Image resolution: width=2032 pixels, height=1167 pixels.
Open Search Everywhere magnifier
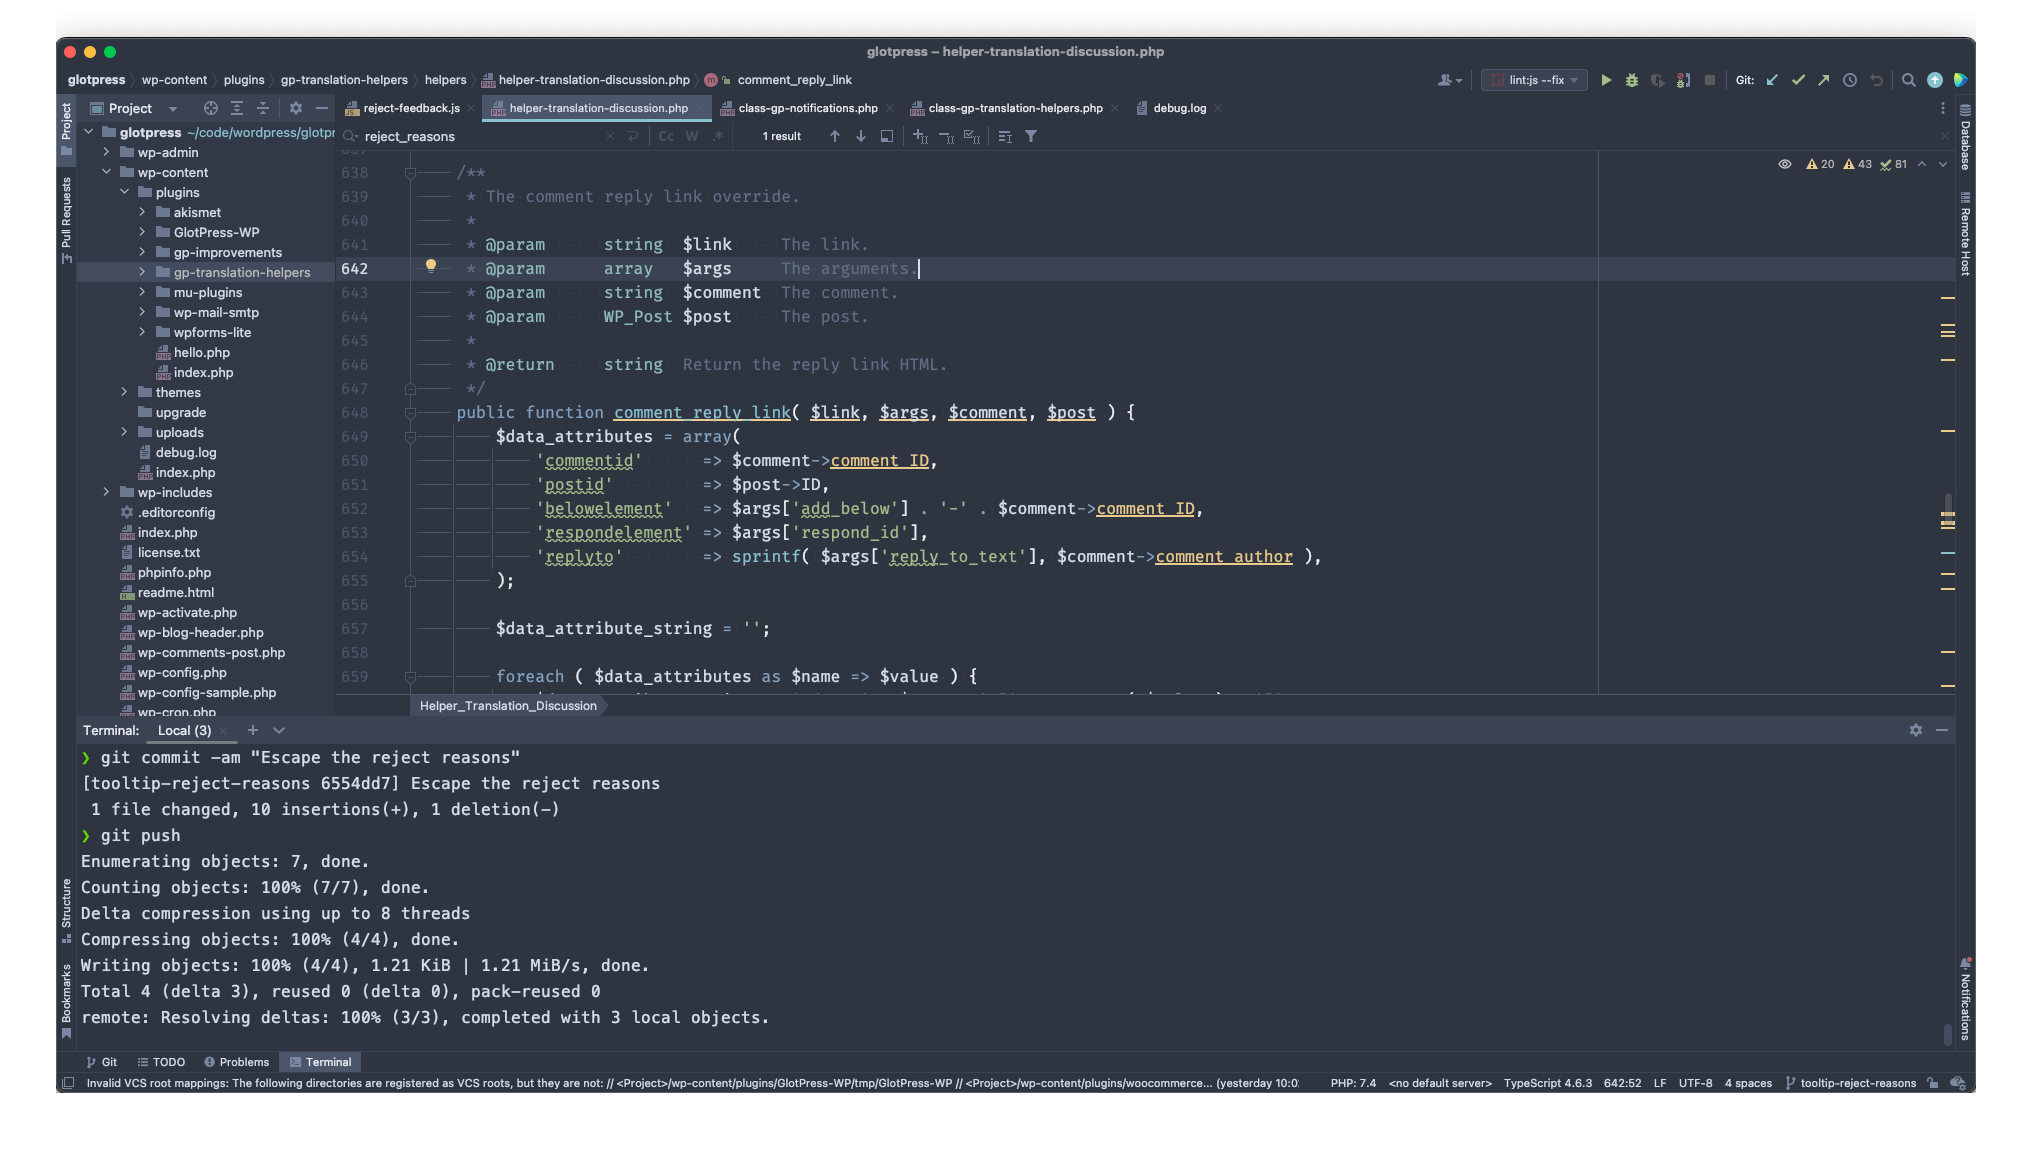click(1909, 80)
